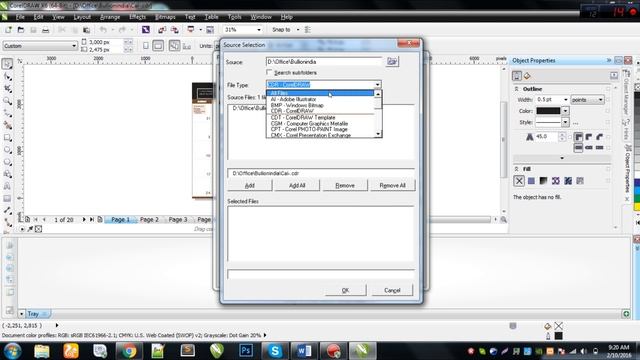Collapse the Fill section
The image size is (640, 360).
pyautogui.click(x=516, y=169)
